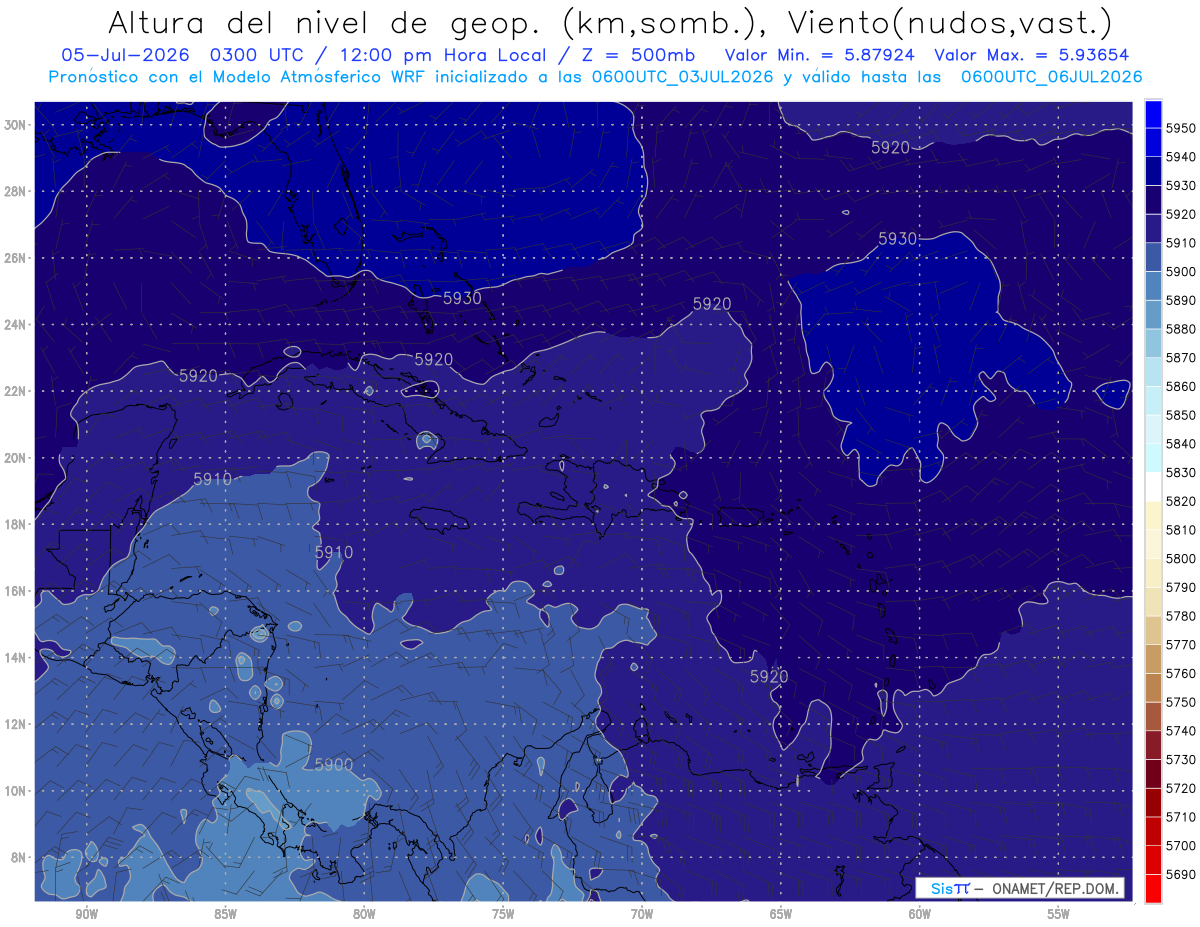1200x927 pixels.
Task: Click the 10N latitude axis label
Action: tap(17, 791)
